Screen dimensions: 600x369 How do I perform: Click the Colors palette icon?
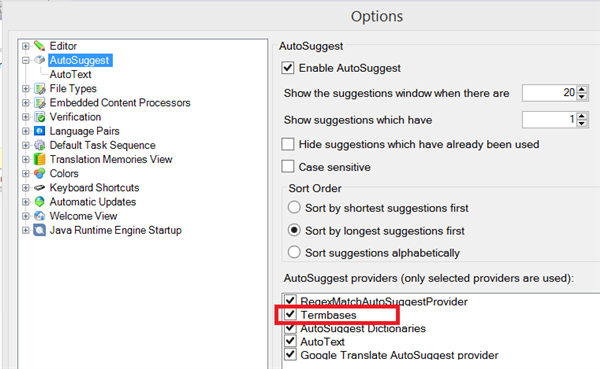coord(40,173)
